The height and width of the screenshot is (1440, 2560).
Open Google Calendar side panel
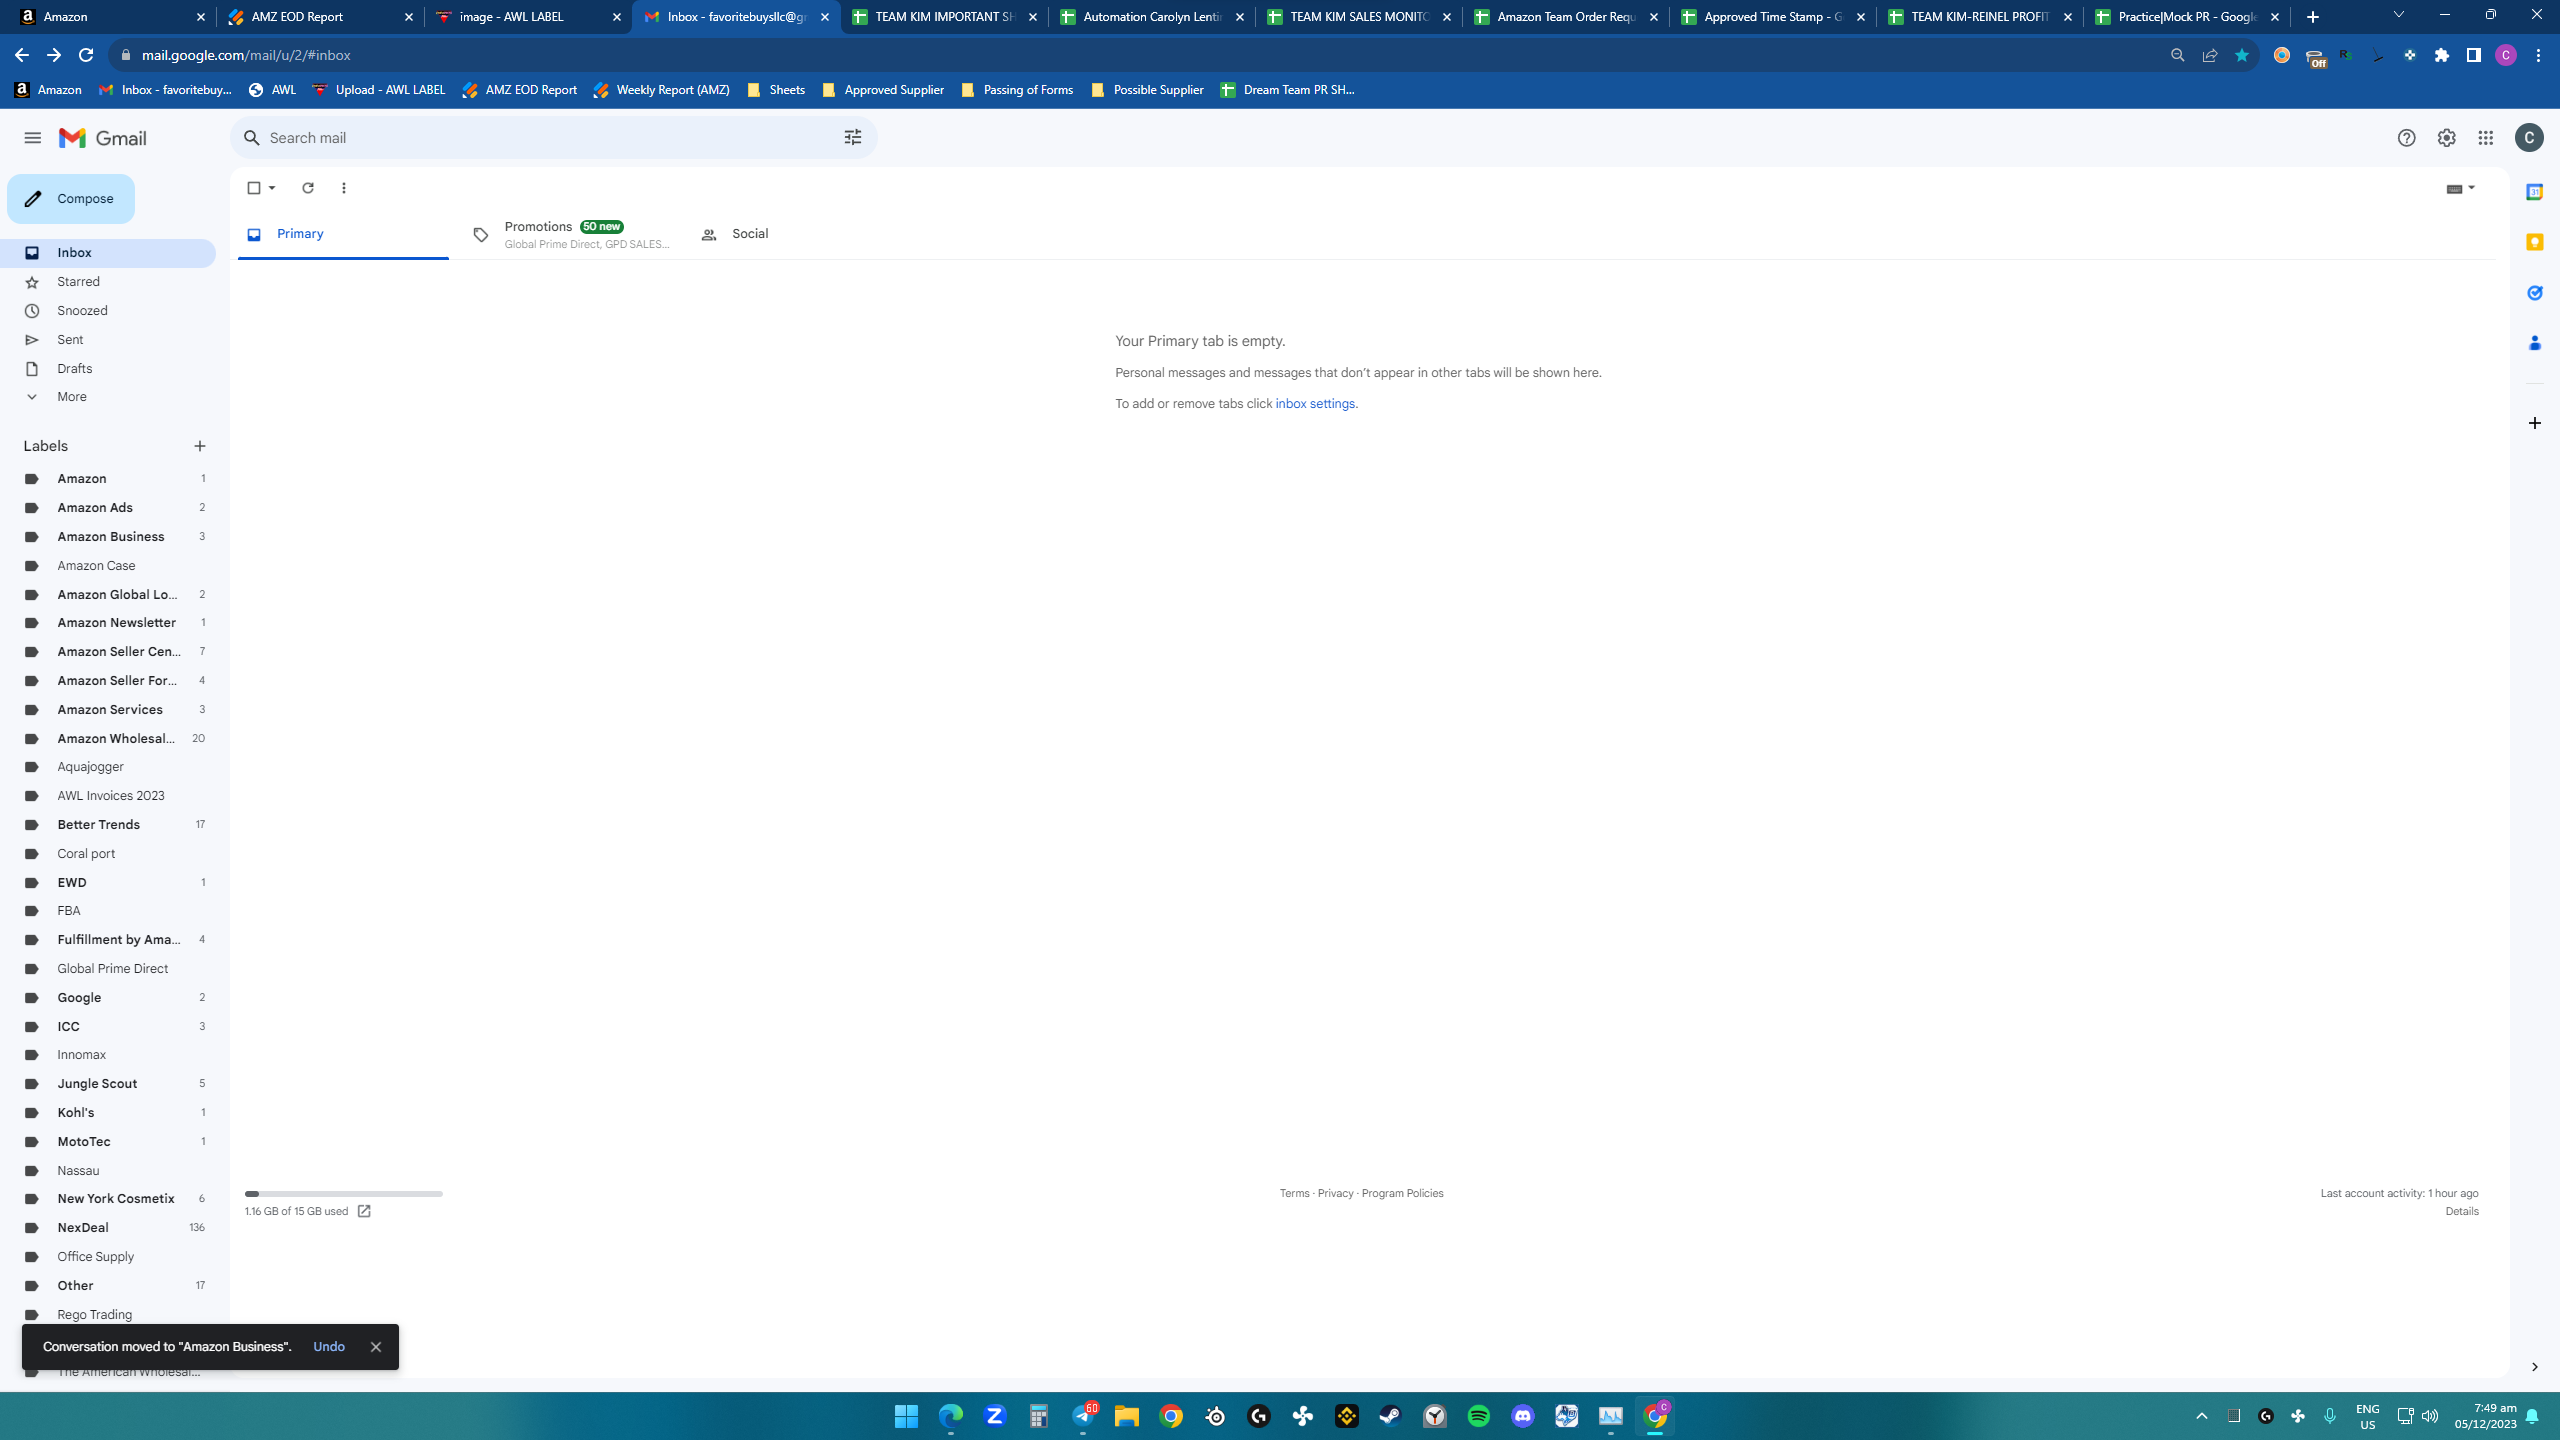(2534, 192)
